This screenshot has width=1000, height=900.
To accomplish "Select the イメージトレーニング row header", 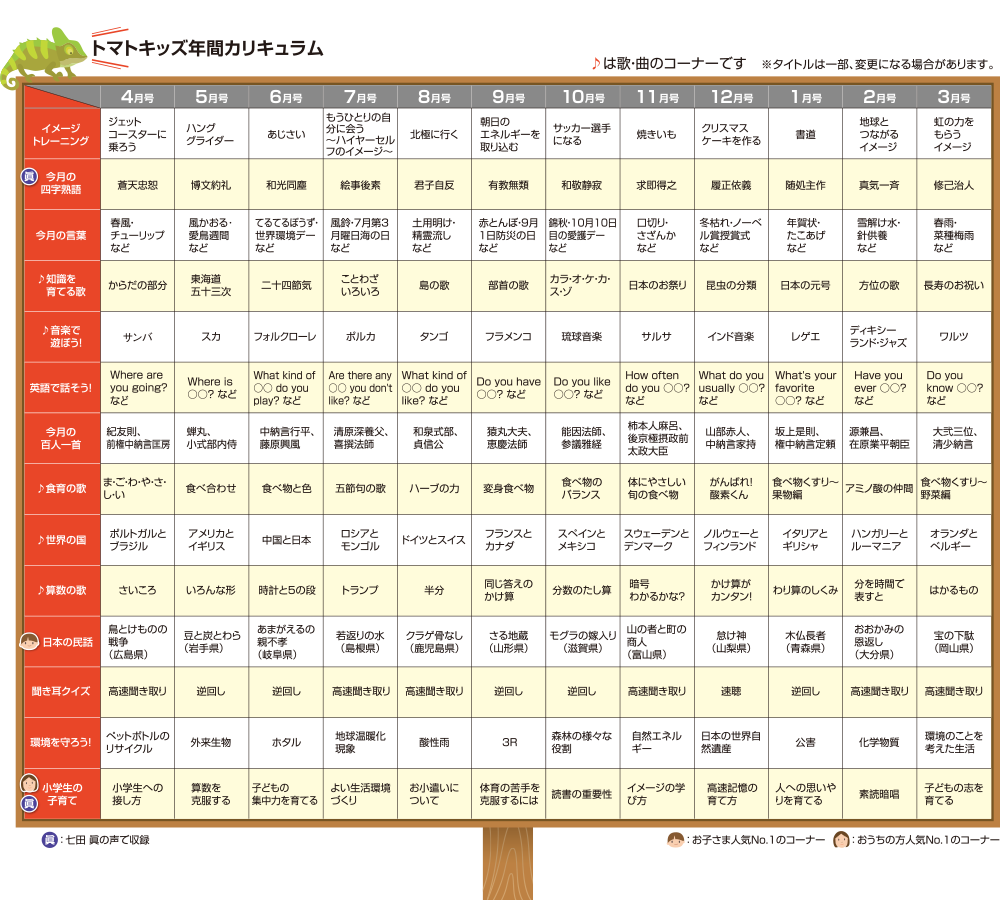I will pos(62,134).
